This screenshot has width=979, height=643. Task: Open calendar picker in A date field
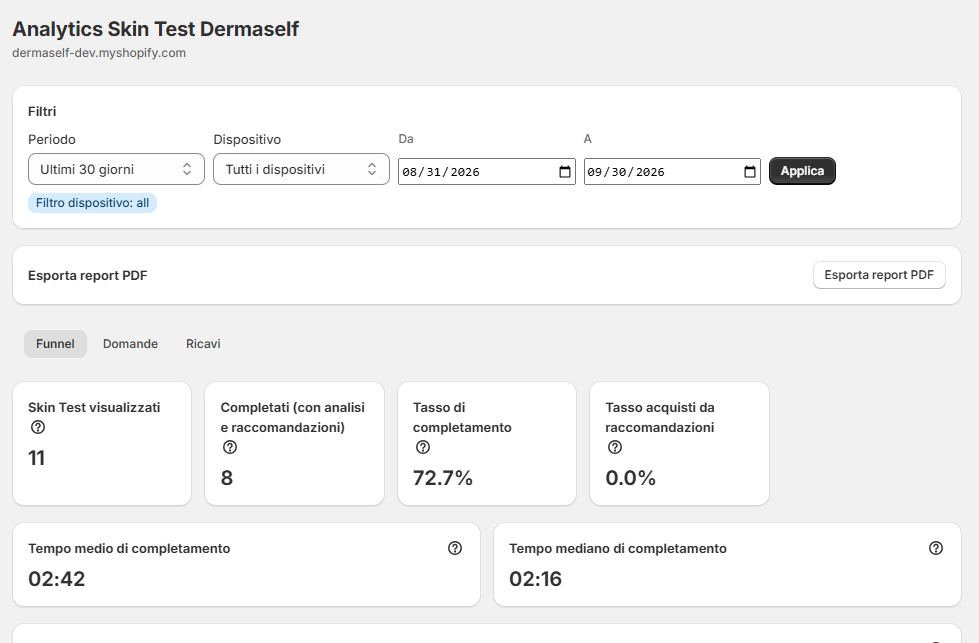click(x=750, y=172)
